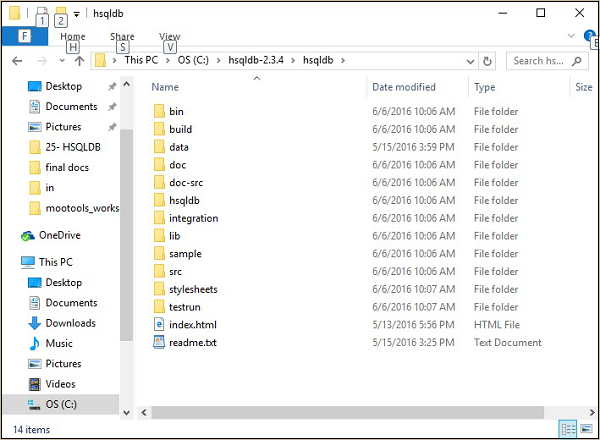Click the Forward navigation arrow
The width and height of the screenshot is (600, 440).
42,60
